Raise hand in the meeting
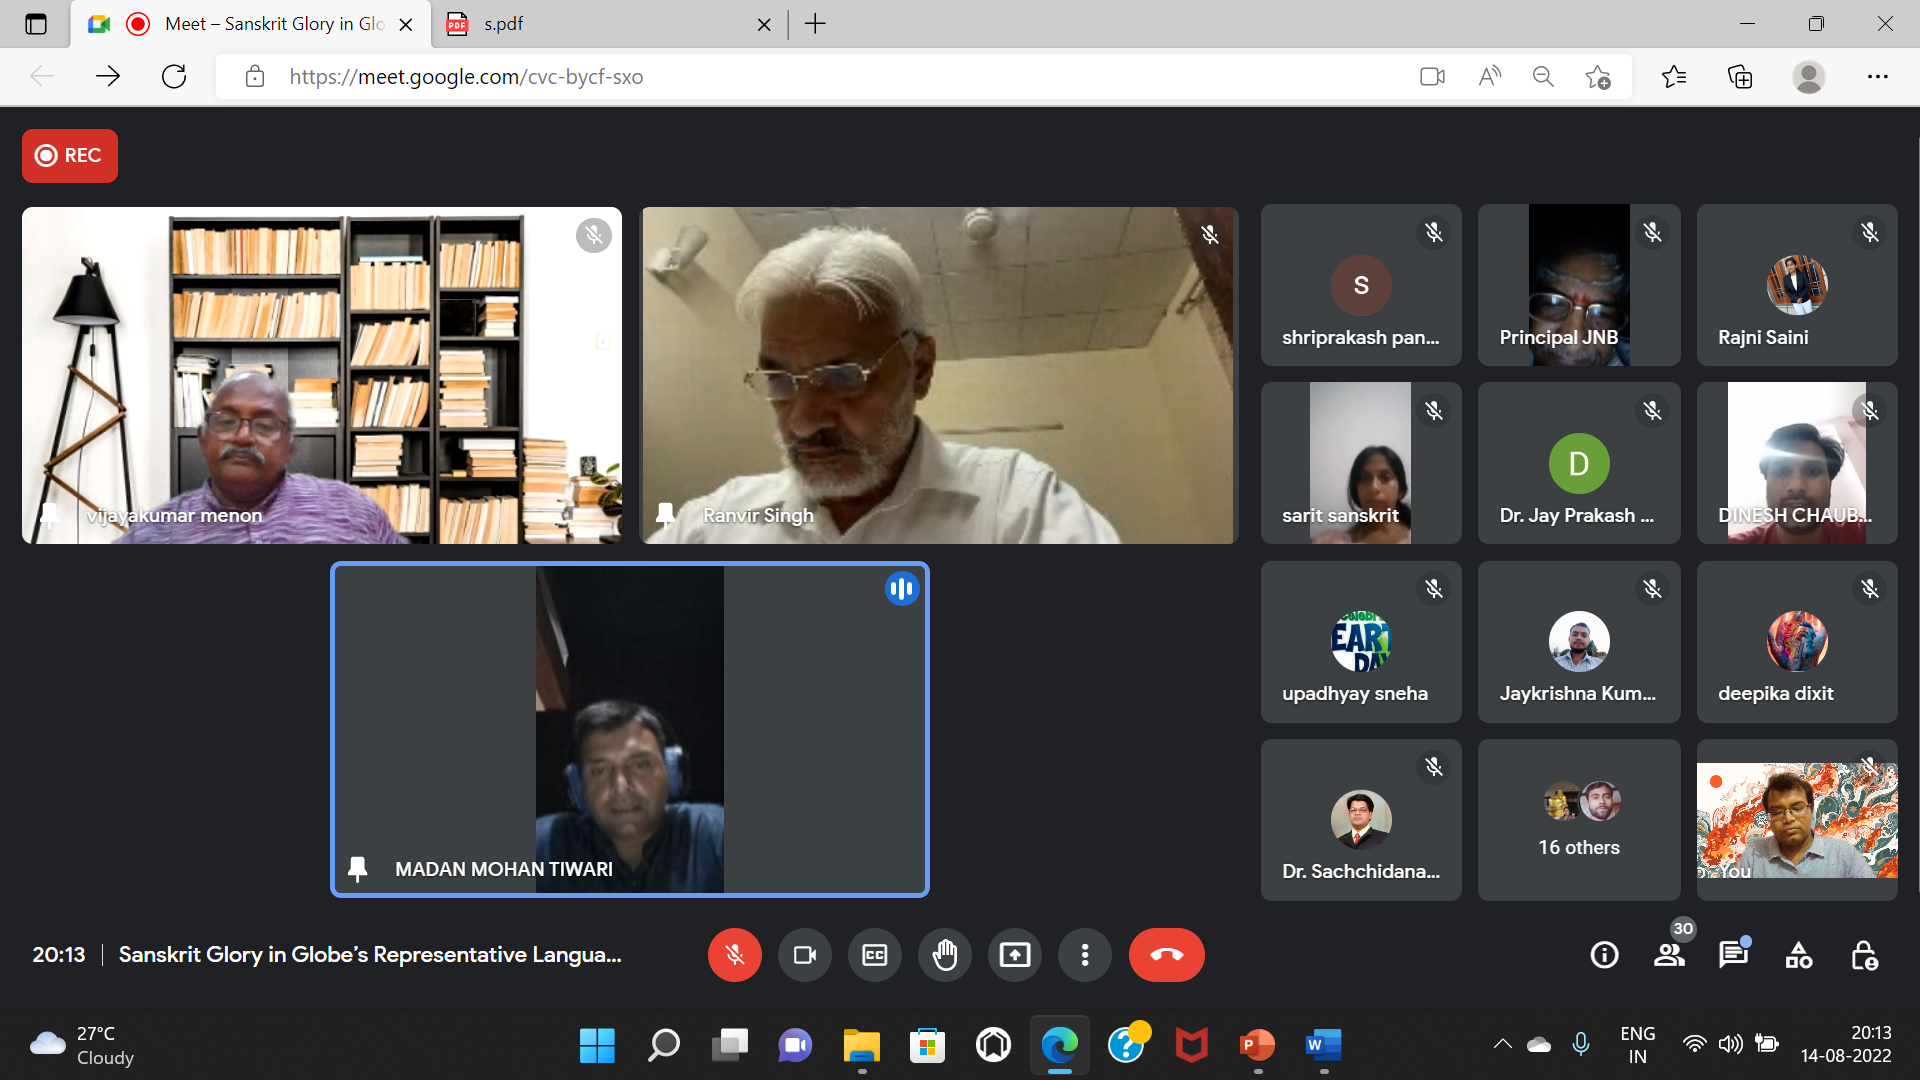The width and height of the screenshot is (1920, 1080). (944, 955)
